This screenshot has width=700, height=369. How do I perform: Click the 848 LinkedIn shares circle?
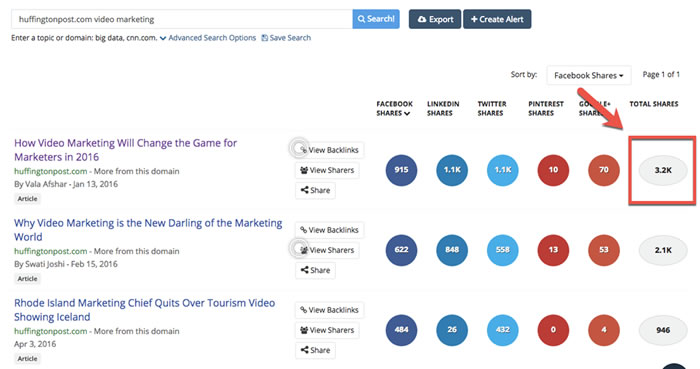(452, 250)
